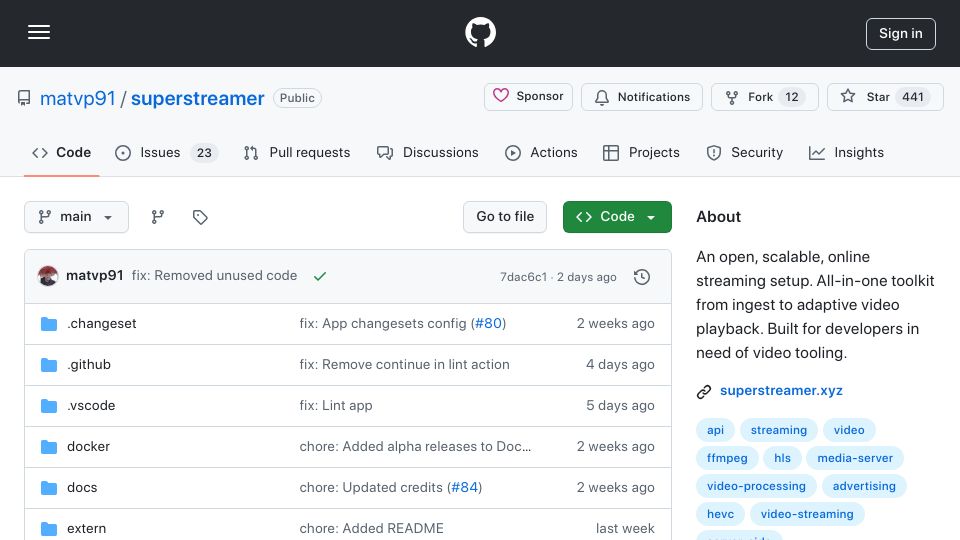Open the Projects tab
This screenshot has width=960, height=540.
tap(641, 152)
